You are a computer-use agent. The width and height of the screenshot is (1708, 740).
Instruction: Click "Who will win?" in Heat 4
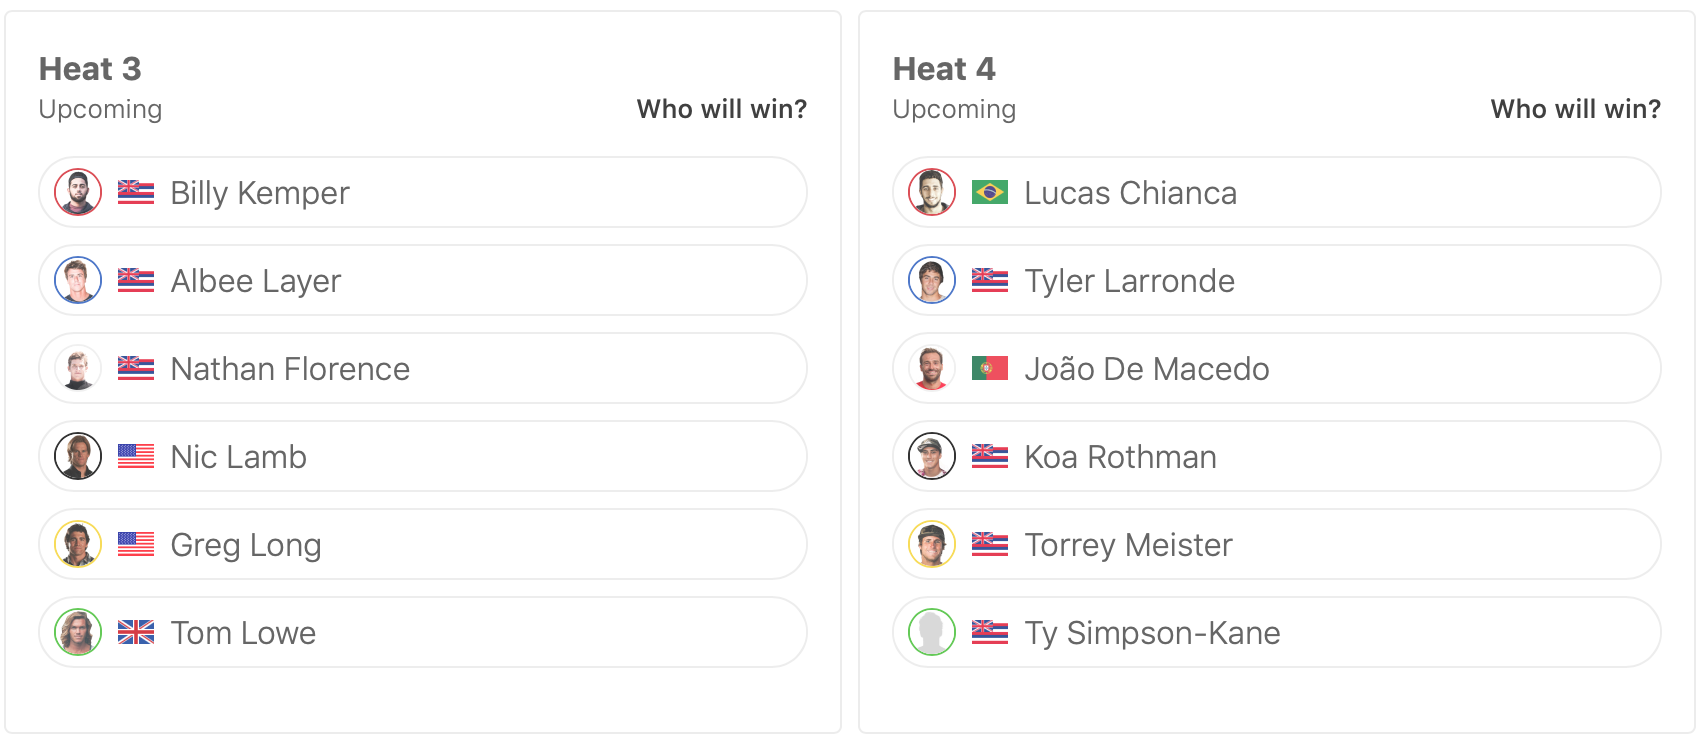tap(1575, 109)
